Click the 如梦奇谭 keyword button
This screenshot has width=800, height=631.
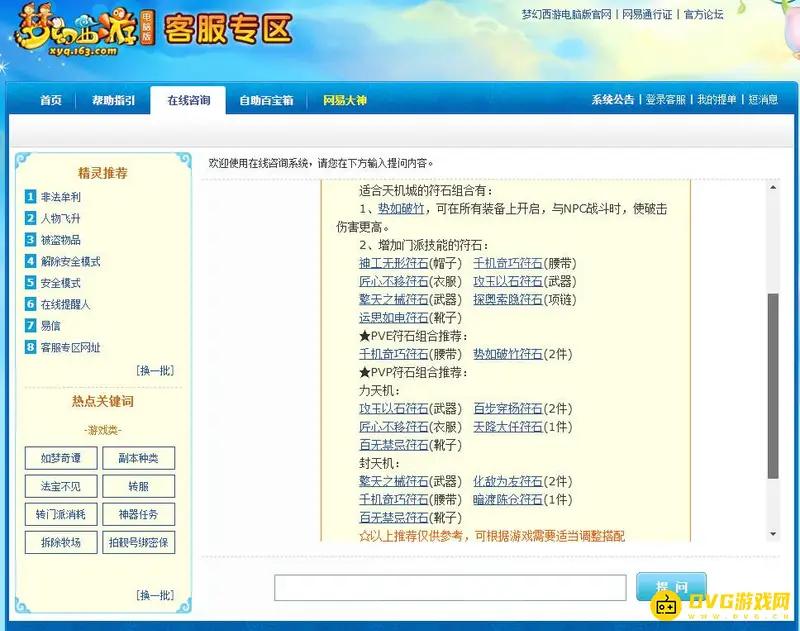pyautogui.click(x=61, y=458)
